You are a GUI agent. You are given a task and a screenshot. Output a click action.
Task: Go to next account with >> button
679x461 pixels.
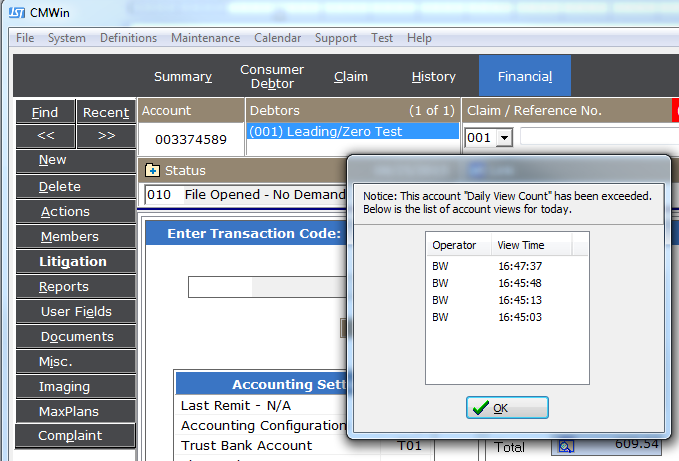106,135
